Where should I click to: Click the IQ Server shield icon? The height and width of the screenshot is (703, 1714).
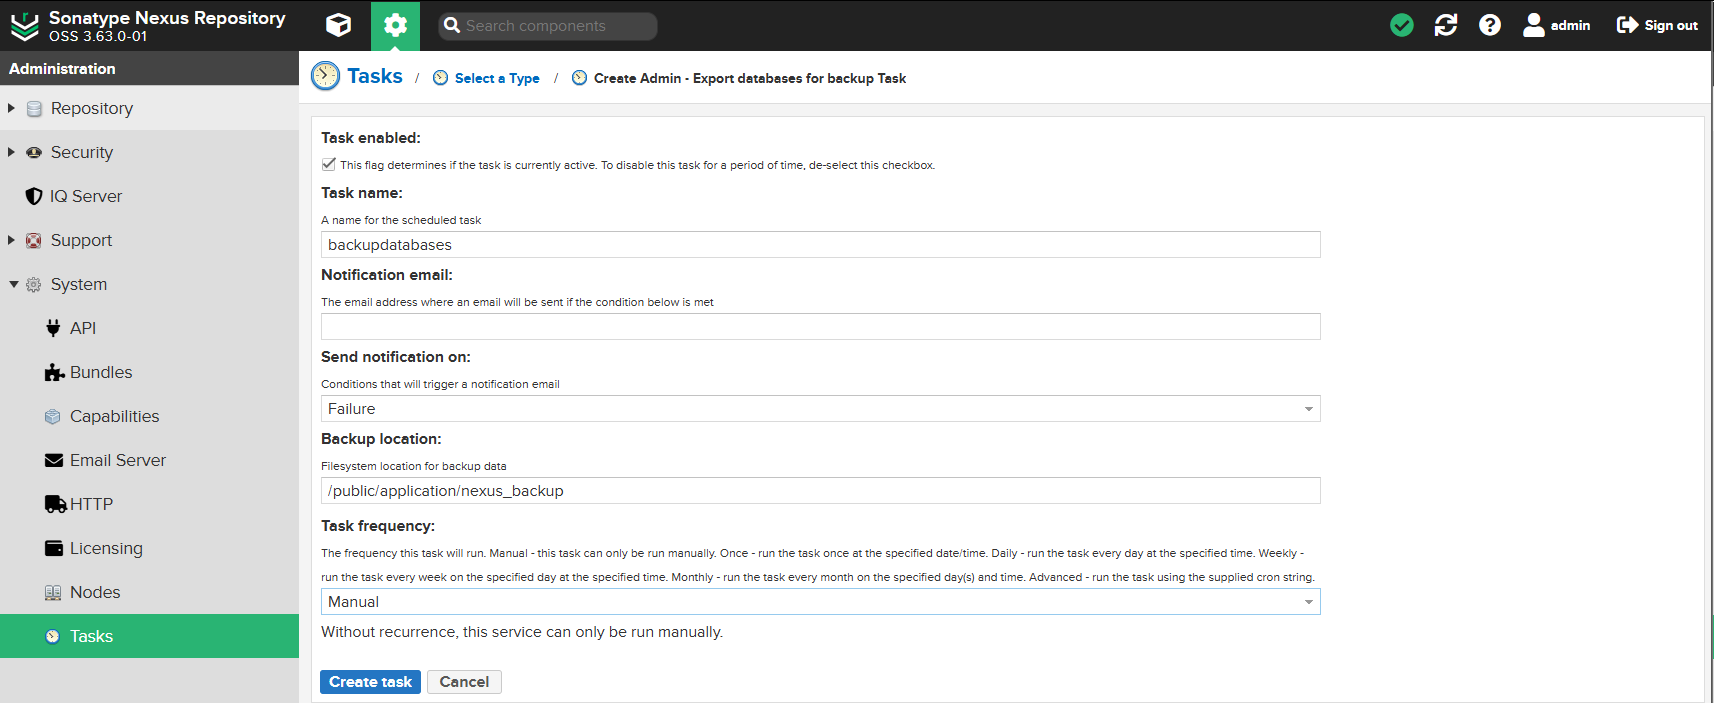click(34, 196)
